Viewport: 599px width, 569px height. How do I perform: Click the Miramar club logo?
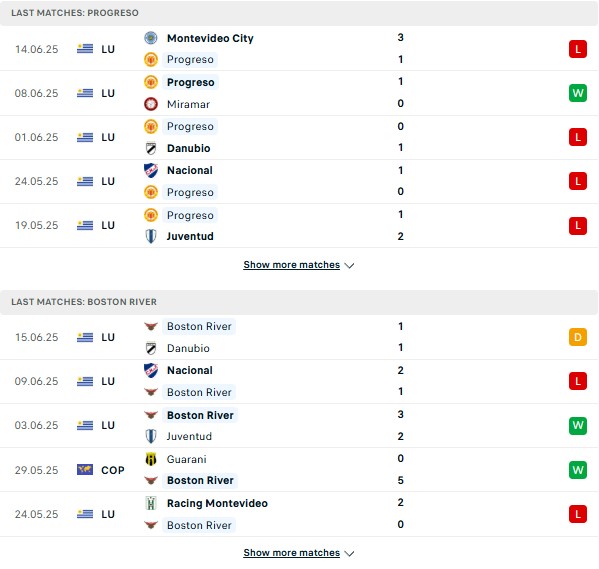tap(151, 104)
